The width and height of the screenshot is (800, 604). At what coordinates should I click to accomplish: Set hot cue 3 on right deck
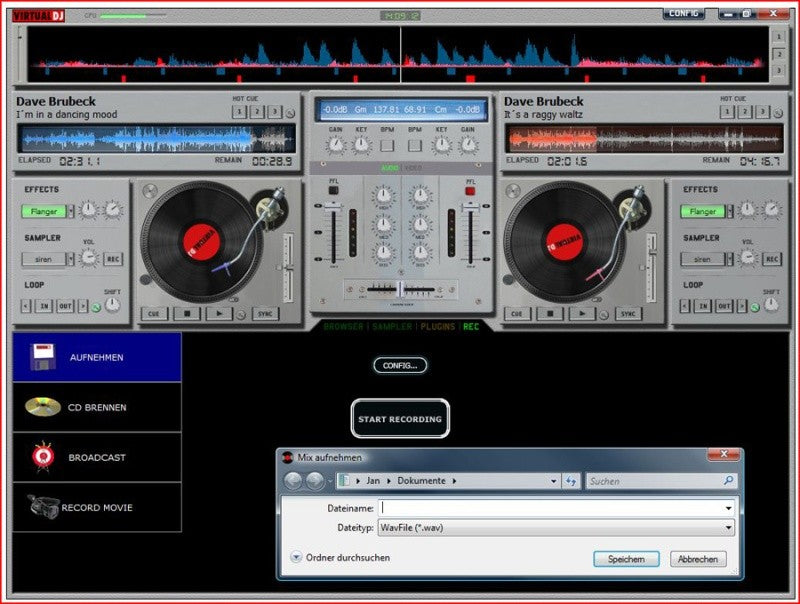762,112
